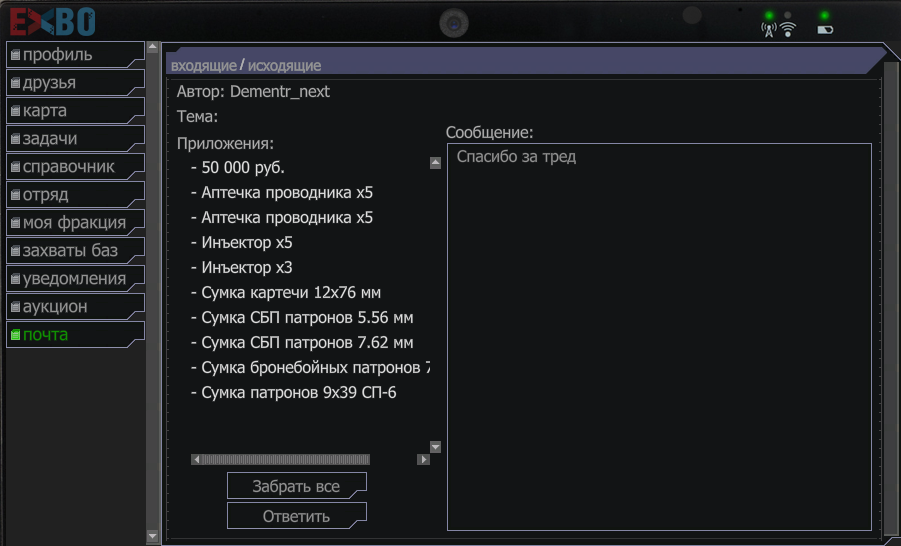Click the EXBO logo
901x546 pixels.
point(53,20)
